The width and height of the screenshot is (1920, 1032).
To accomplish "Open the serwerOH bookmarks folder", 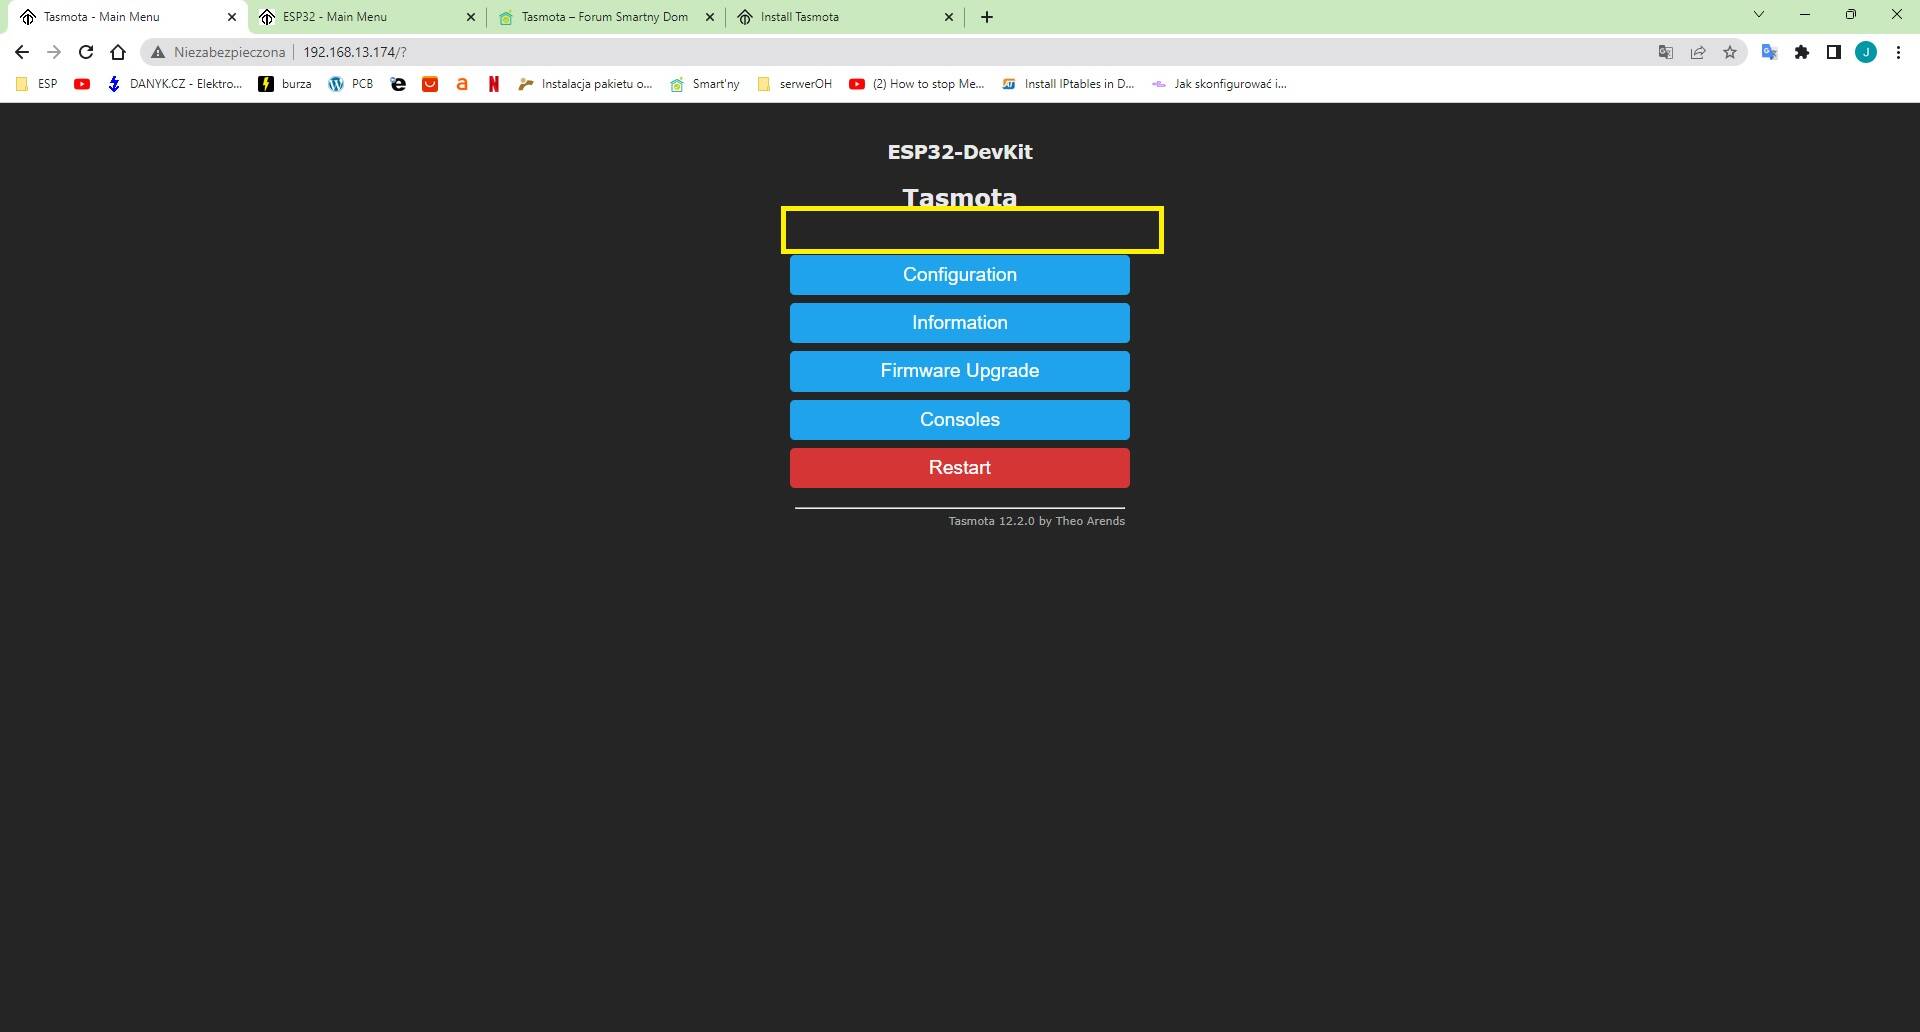I will pyautogui.click(x=795, y=84).
